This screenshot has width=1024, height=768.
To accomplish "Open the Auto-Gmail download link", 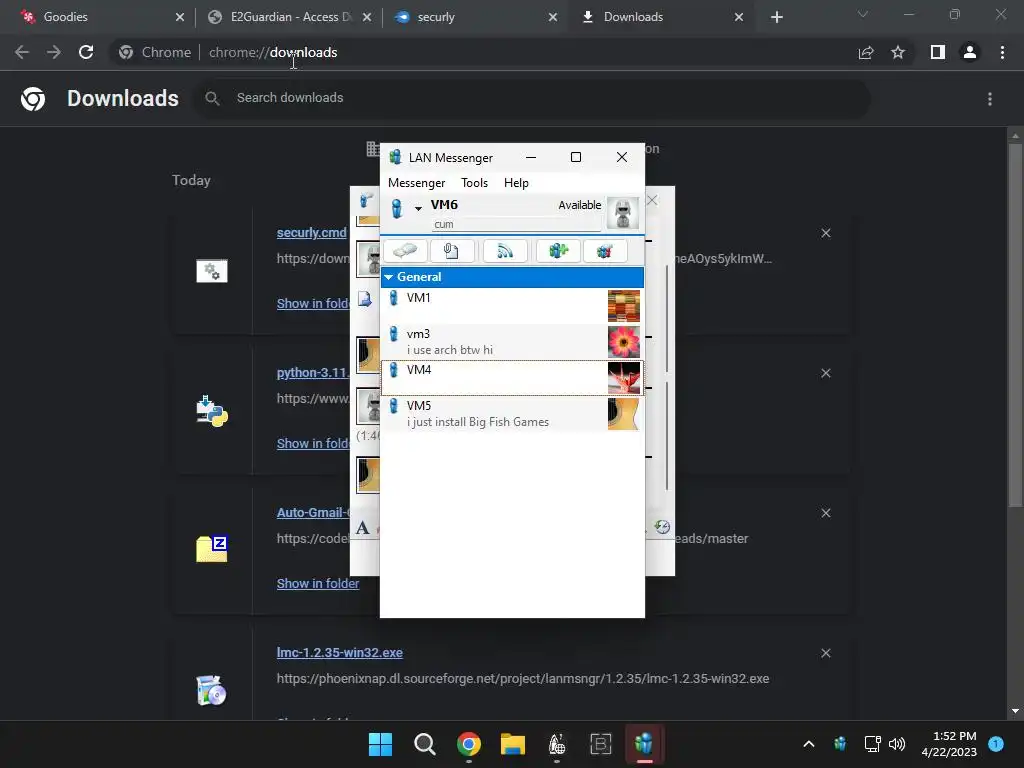I will 312,513.
